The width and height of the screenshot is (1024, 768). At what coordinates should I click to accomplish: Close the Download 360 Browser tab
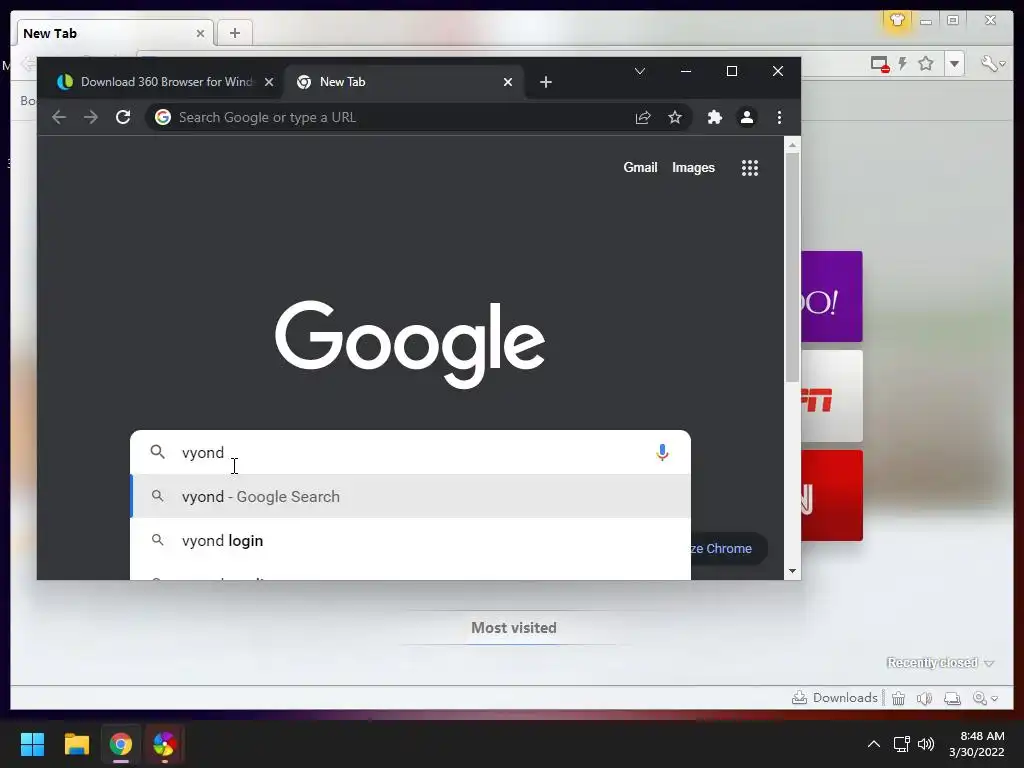tap(268, 82)
